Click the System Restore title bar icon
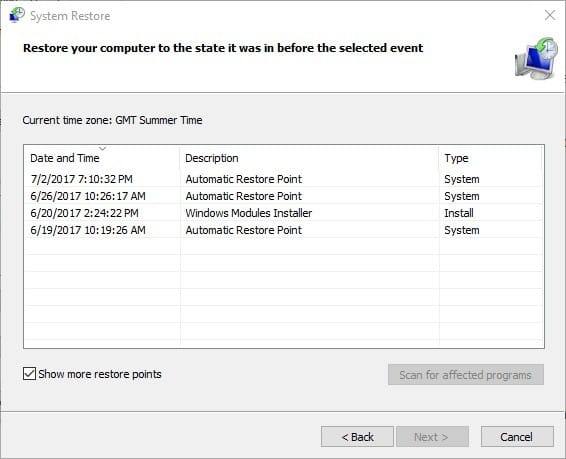 17,15
